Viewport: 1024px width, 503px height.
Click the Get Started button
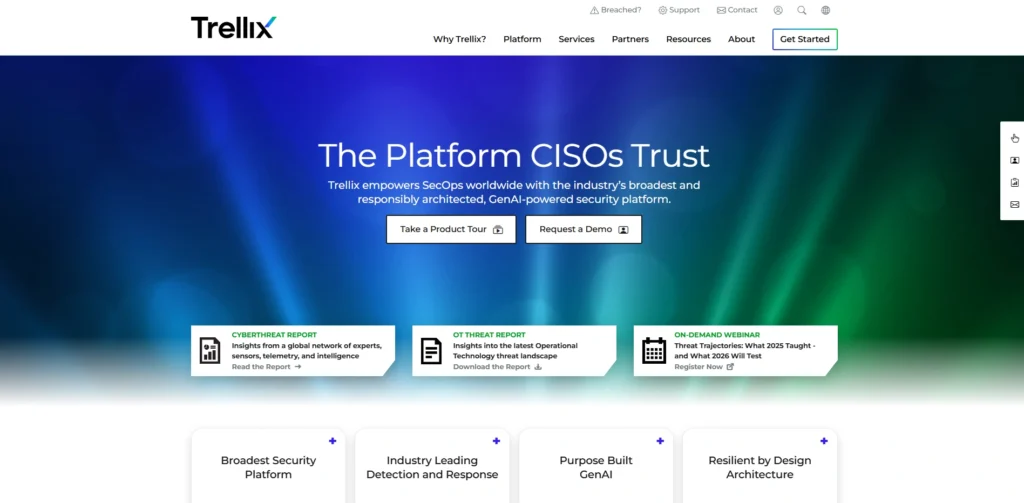coord(804,39)
